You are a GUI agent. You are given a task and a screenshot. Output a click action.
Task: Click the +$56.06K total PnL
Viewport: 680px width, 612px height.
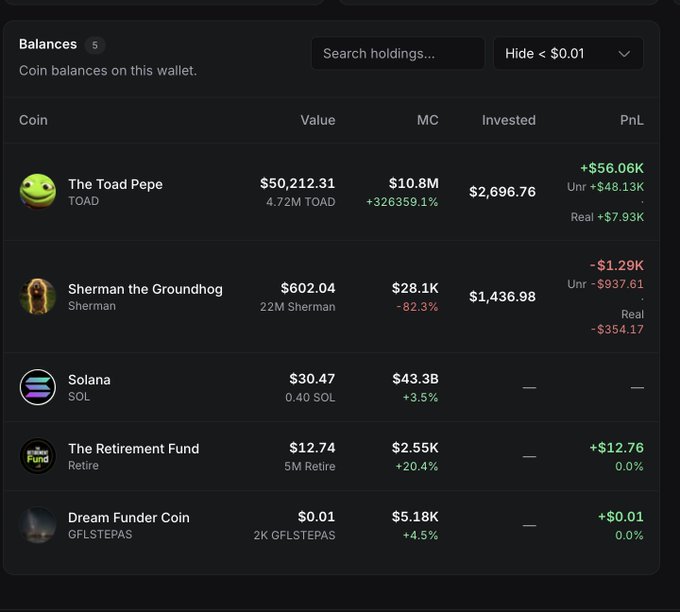(x=612, y=168)
